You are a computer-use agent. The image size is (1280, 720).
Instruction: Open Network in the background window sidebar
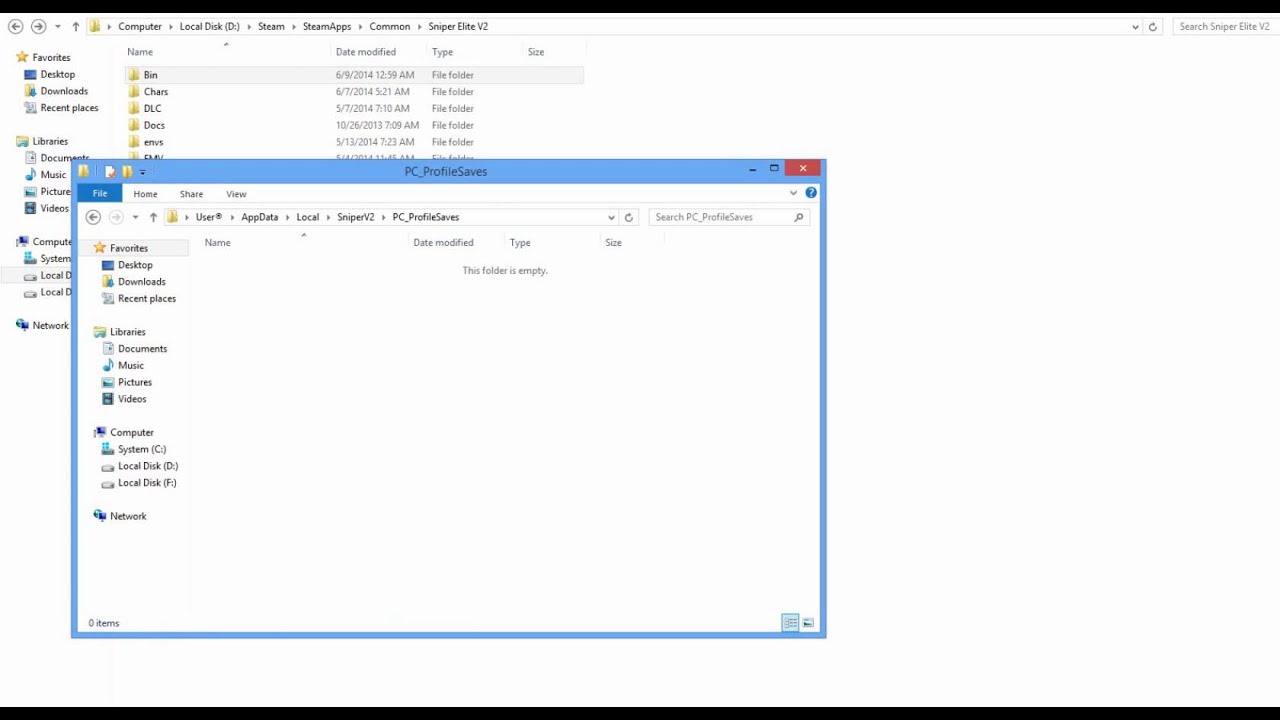pyautogui.click(x=50, y=325)
